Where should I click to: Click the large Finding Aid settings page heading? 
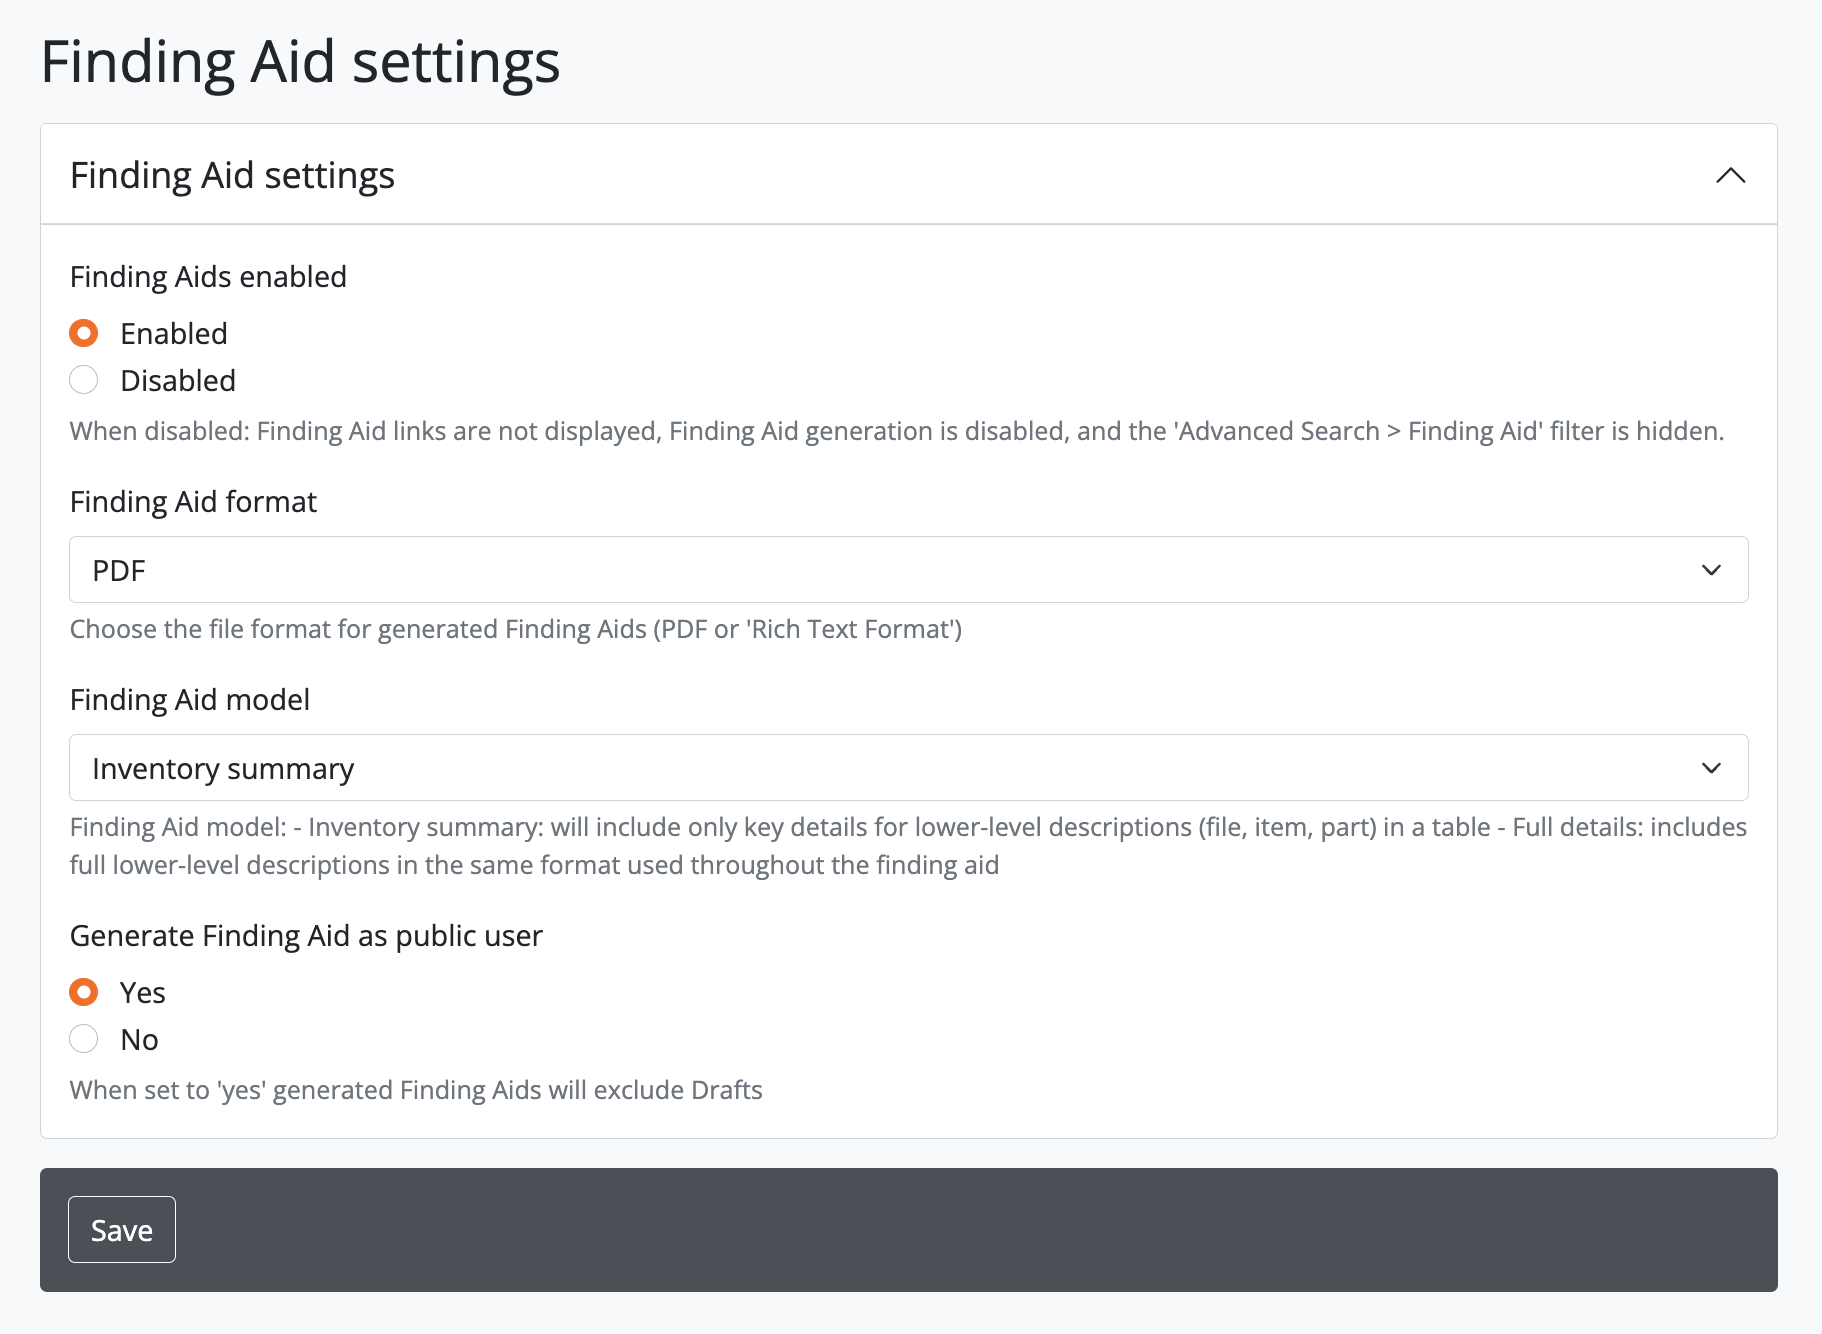pos(300,62)
